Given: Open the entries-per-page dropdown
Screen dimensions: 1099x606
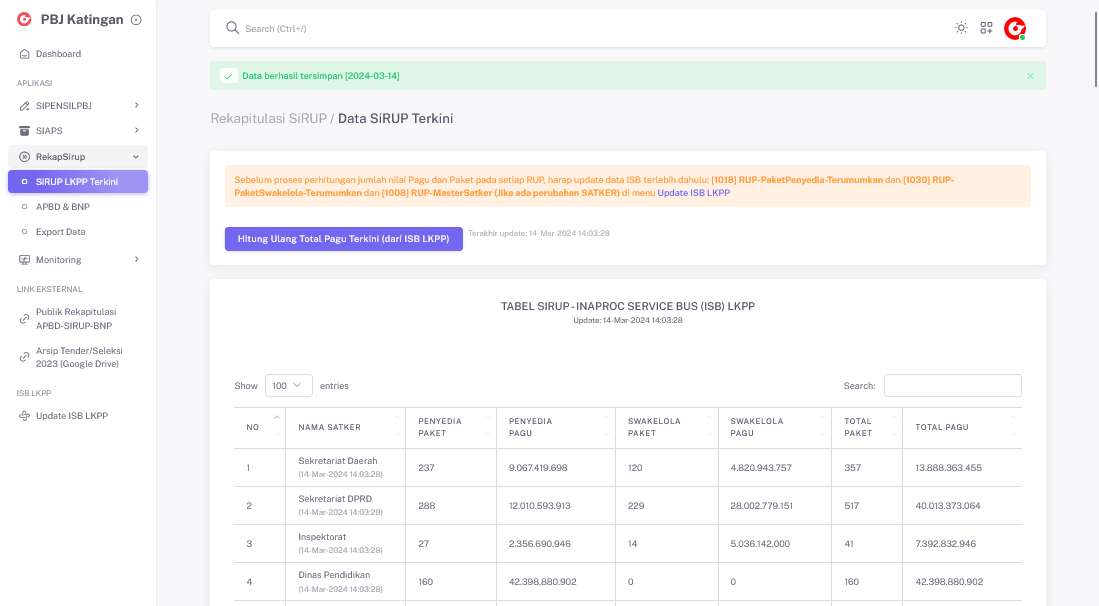Looking at the screenshot, I should (x=288, y=386).
